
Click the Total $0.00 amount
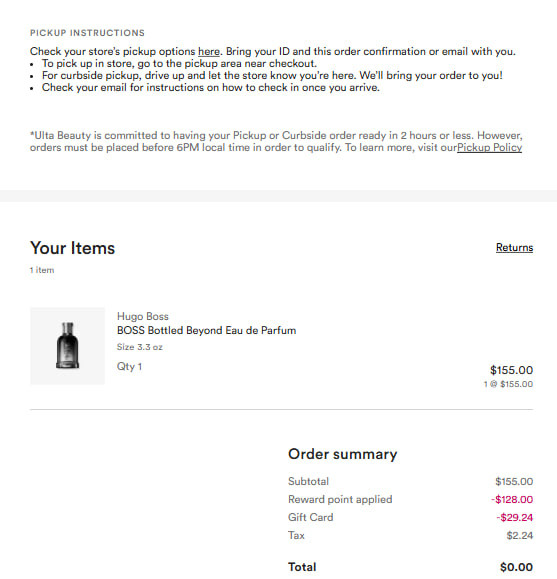click(x=516, y=567)
